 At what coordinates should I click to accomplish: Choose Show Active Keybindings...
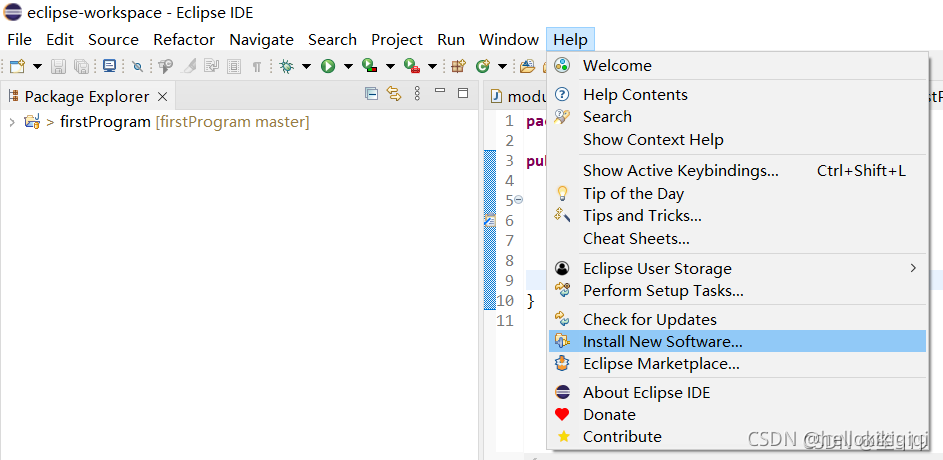point(737,171)
